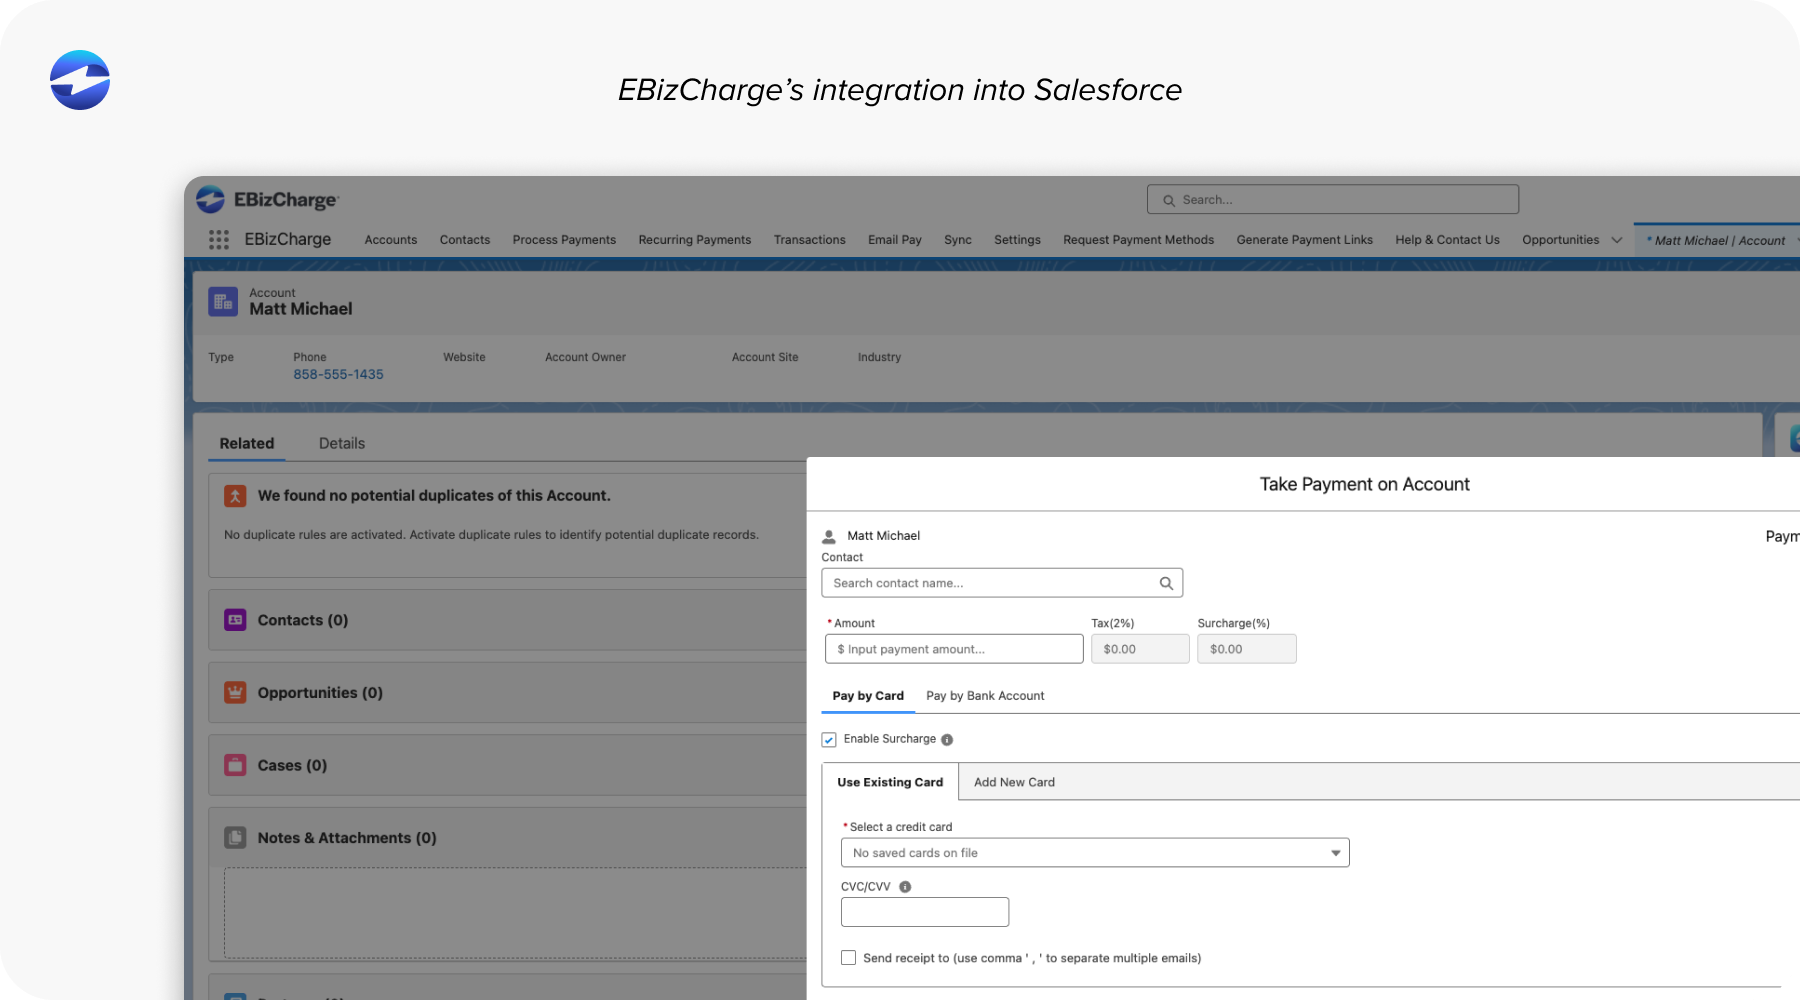This screenshot has width=1800, height=1000.
Task: Open the Matt Michael | Account tab dropdown
Action: pyautogui.click(x=1795, y=240)
